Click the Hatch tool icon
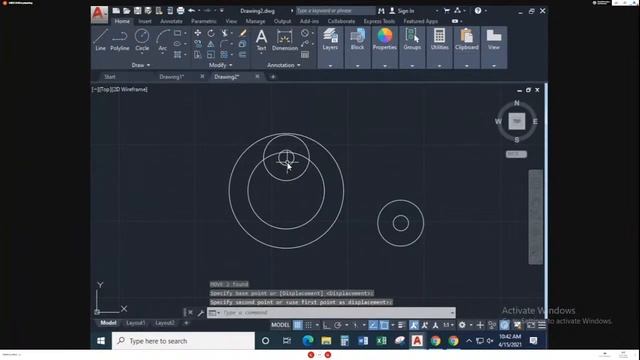640x360 pixels. (178, 55)
